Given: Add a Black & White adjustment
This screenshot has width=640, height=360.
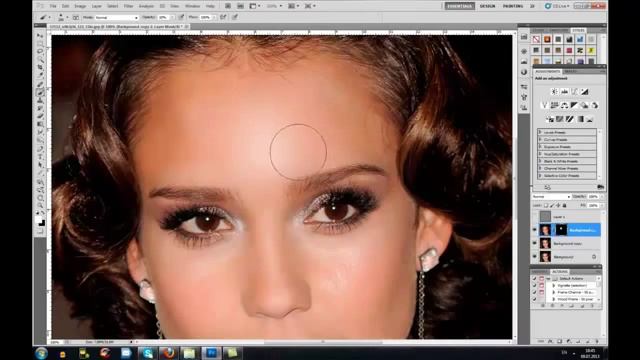Looking at the screenshot, I should (x=574, y=105).
